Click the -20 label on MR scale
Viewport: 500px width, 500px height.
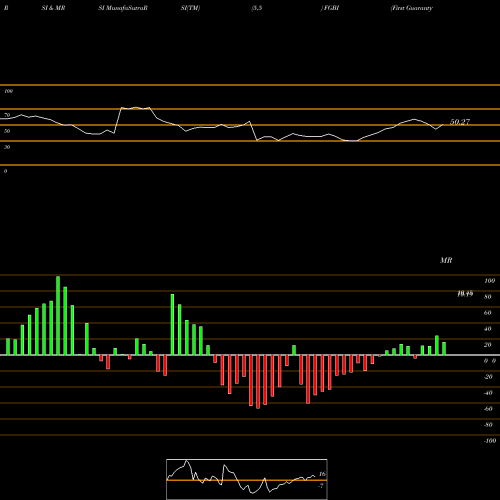[488, 377]
